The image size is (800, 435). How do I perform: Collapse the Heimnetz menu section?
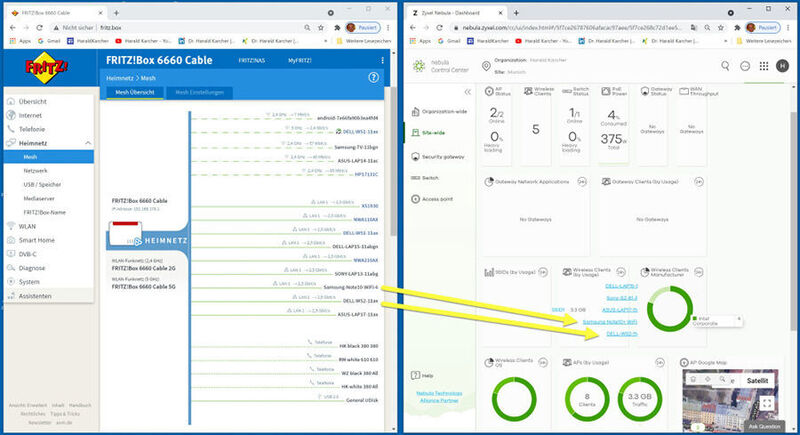(x=87, y=144)
